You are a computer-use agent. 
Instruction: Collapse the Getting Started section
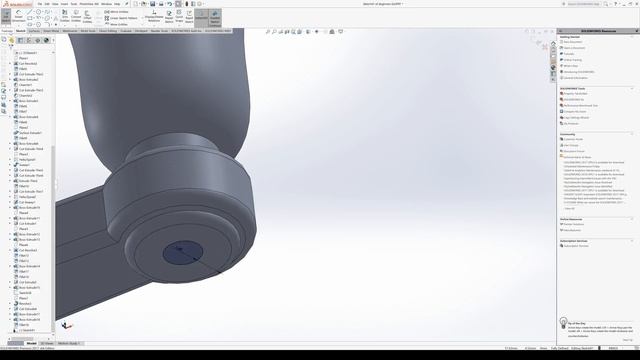click(x=632, y=37)
